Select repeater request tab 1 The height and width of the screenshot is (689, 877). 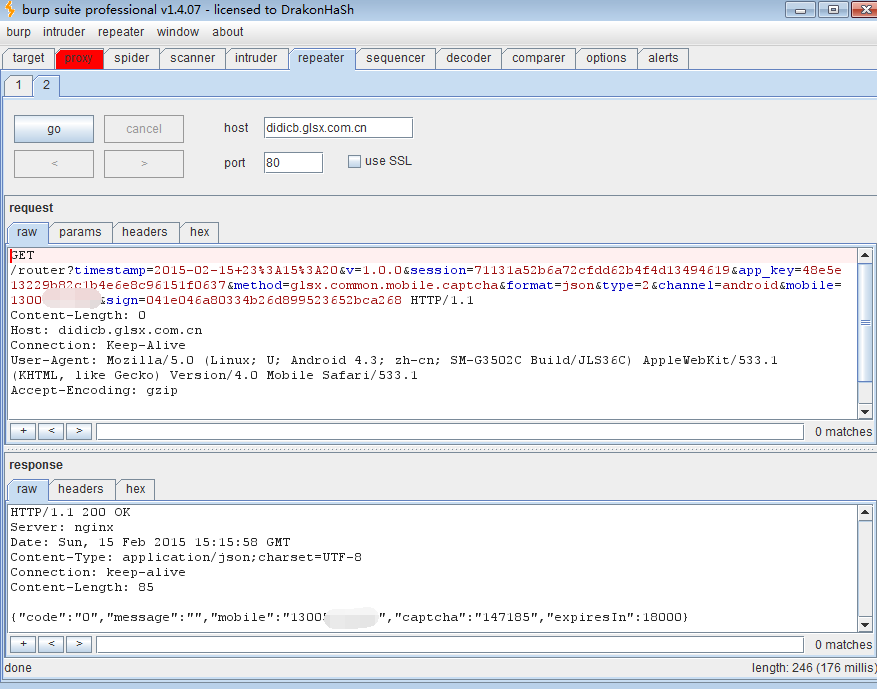point(18,86)
